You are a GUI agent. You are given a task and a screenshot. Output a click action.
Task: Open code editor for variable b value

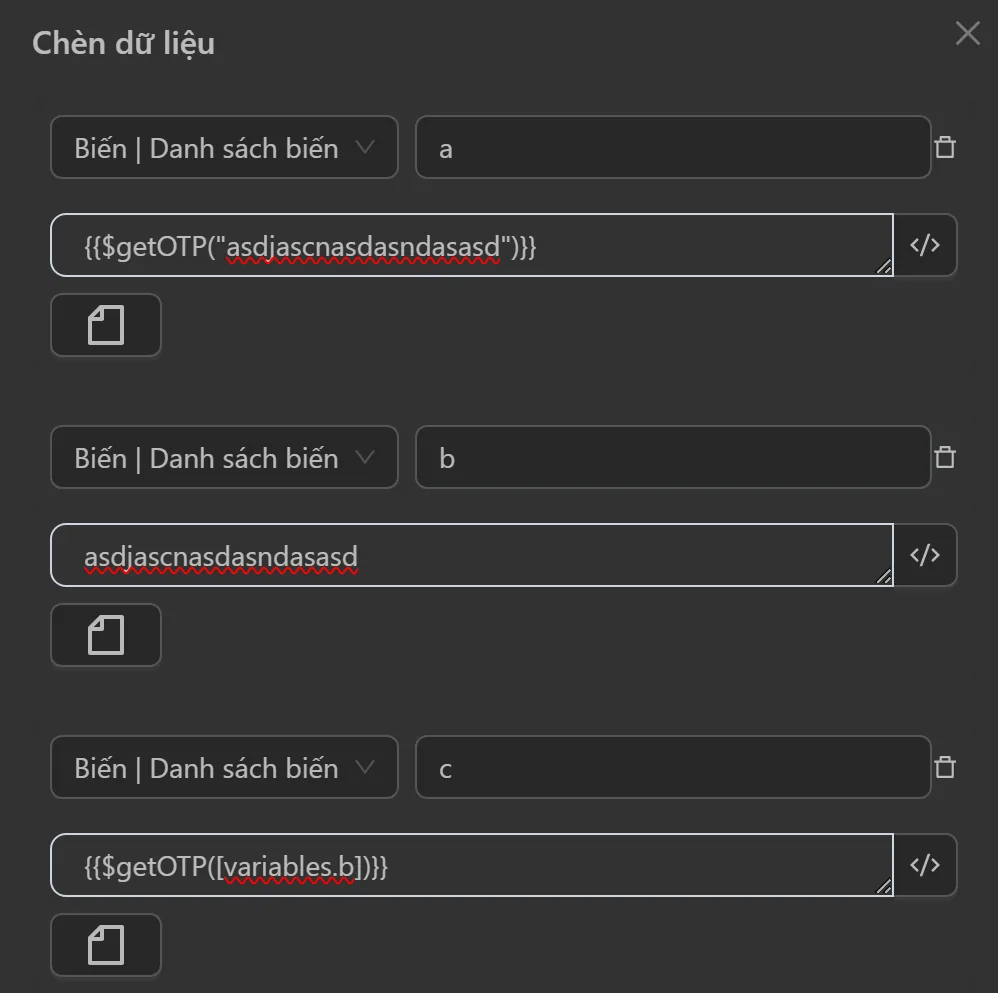(x=925, y=555)
